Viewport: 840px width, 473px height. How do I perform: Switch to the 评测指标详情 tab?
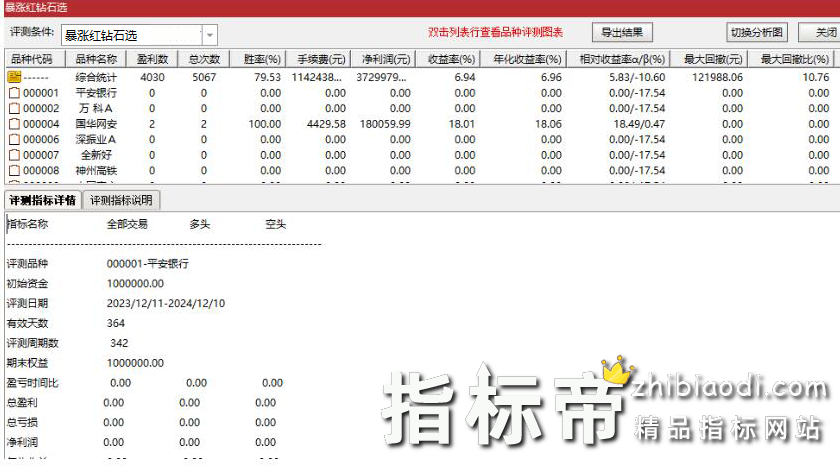42,200
